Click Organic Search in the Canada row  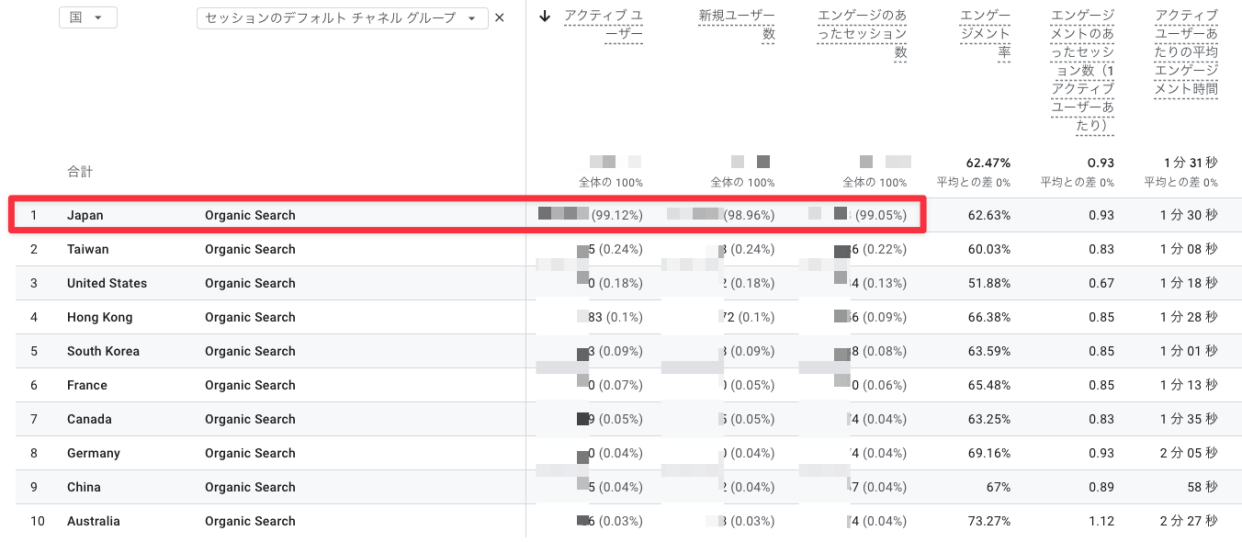coord(250,419)
